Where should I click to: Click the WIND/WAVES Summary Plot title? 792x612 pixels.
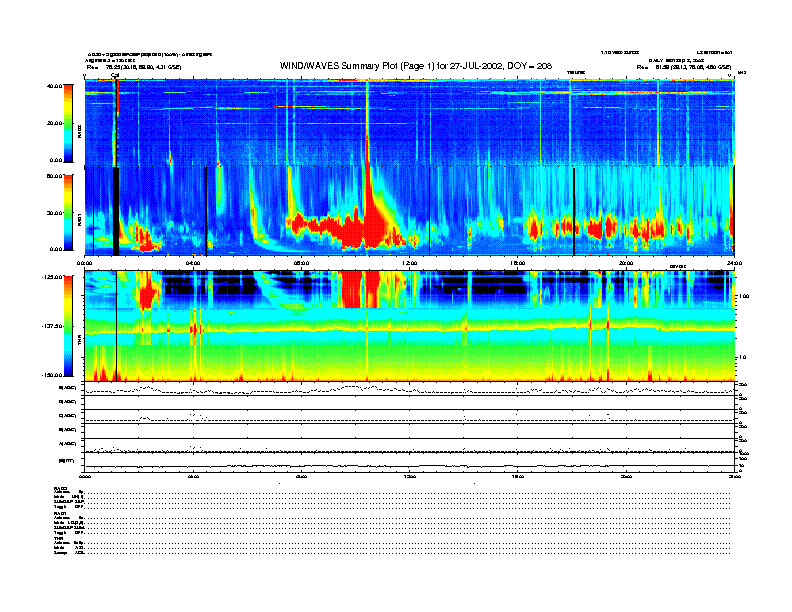pyautogui.click(x=416, y=66)
